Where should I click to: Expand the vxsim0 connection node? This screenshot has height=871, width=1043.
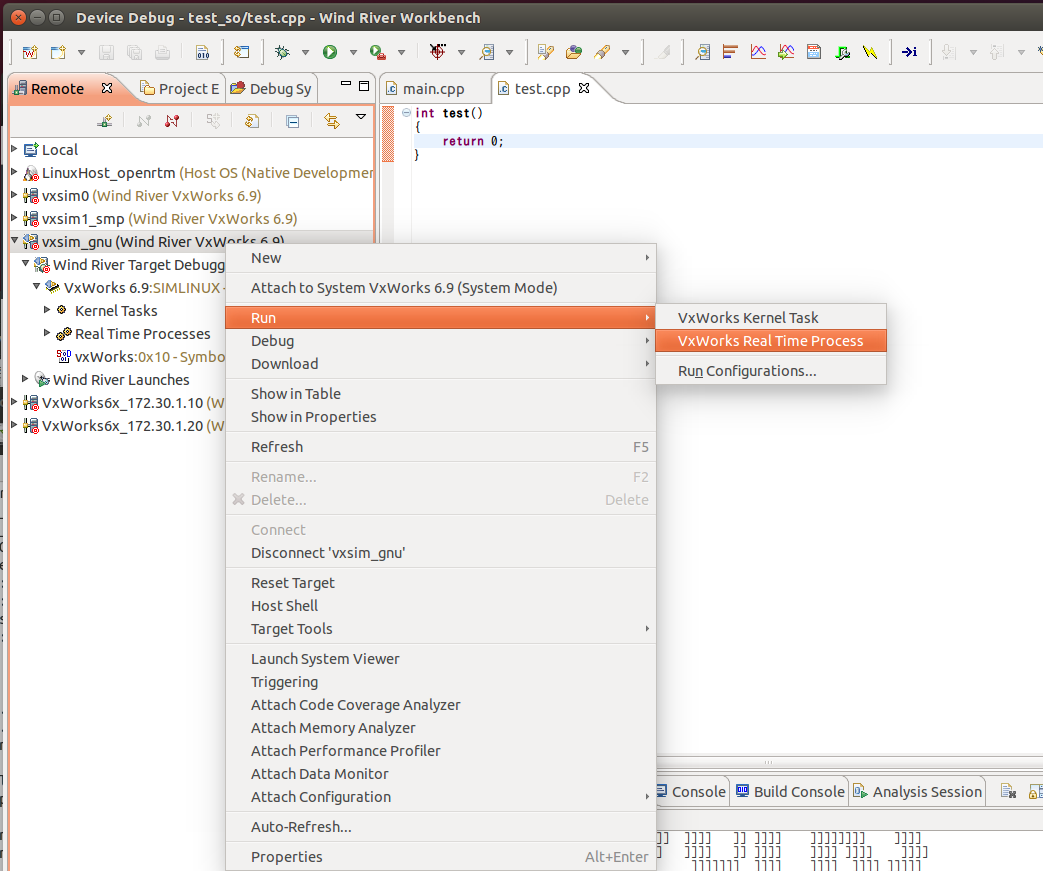pyautogui.click(x=14, y=195)
